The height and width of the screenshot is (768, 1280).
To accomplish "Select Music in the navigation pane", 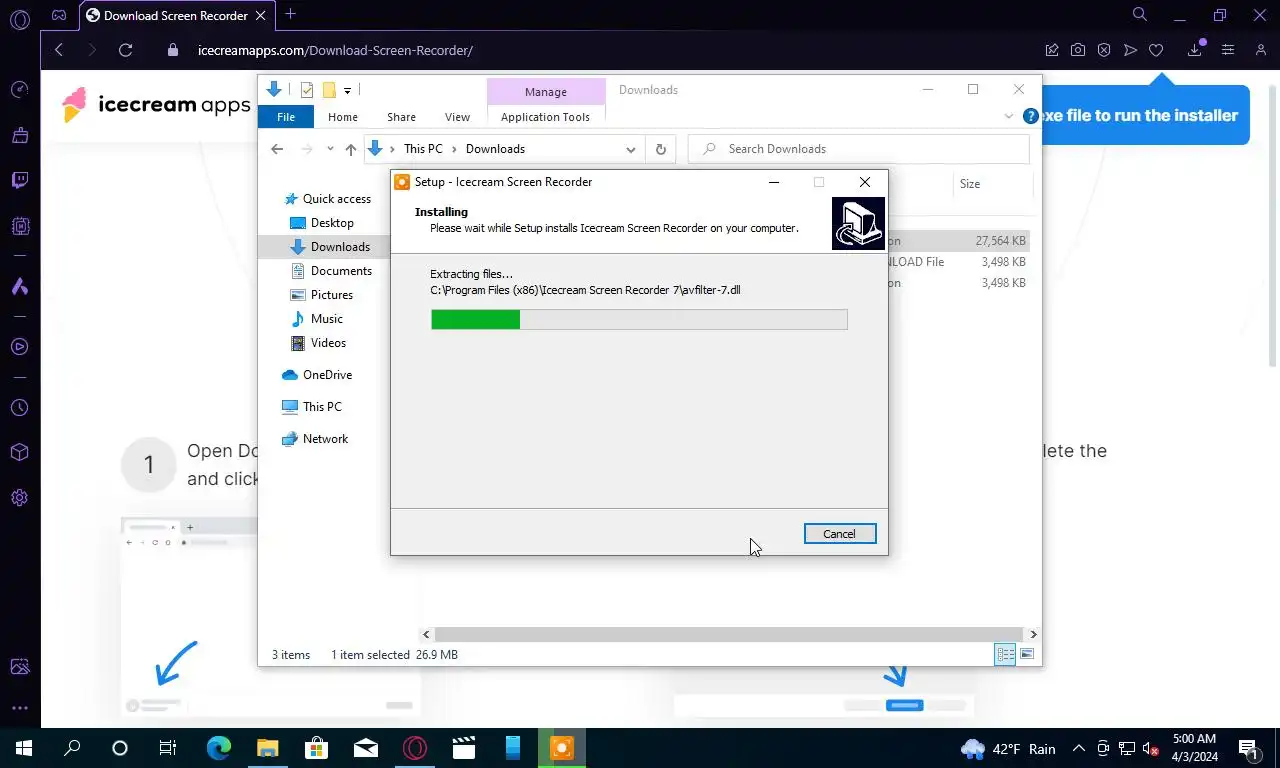I will pyautogui.click(x=317, y=319).
